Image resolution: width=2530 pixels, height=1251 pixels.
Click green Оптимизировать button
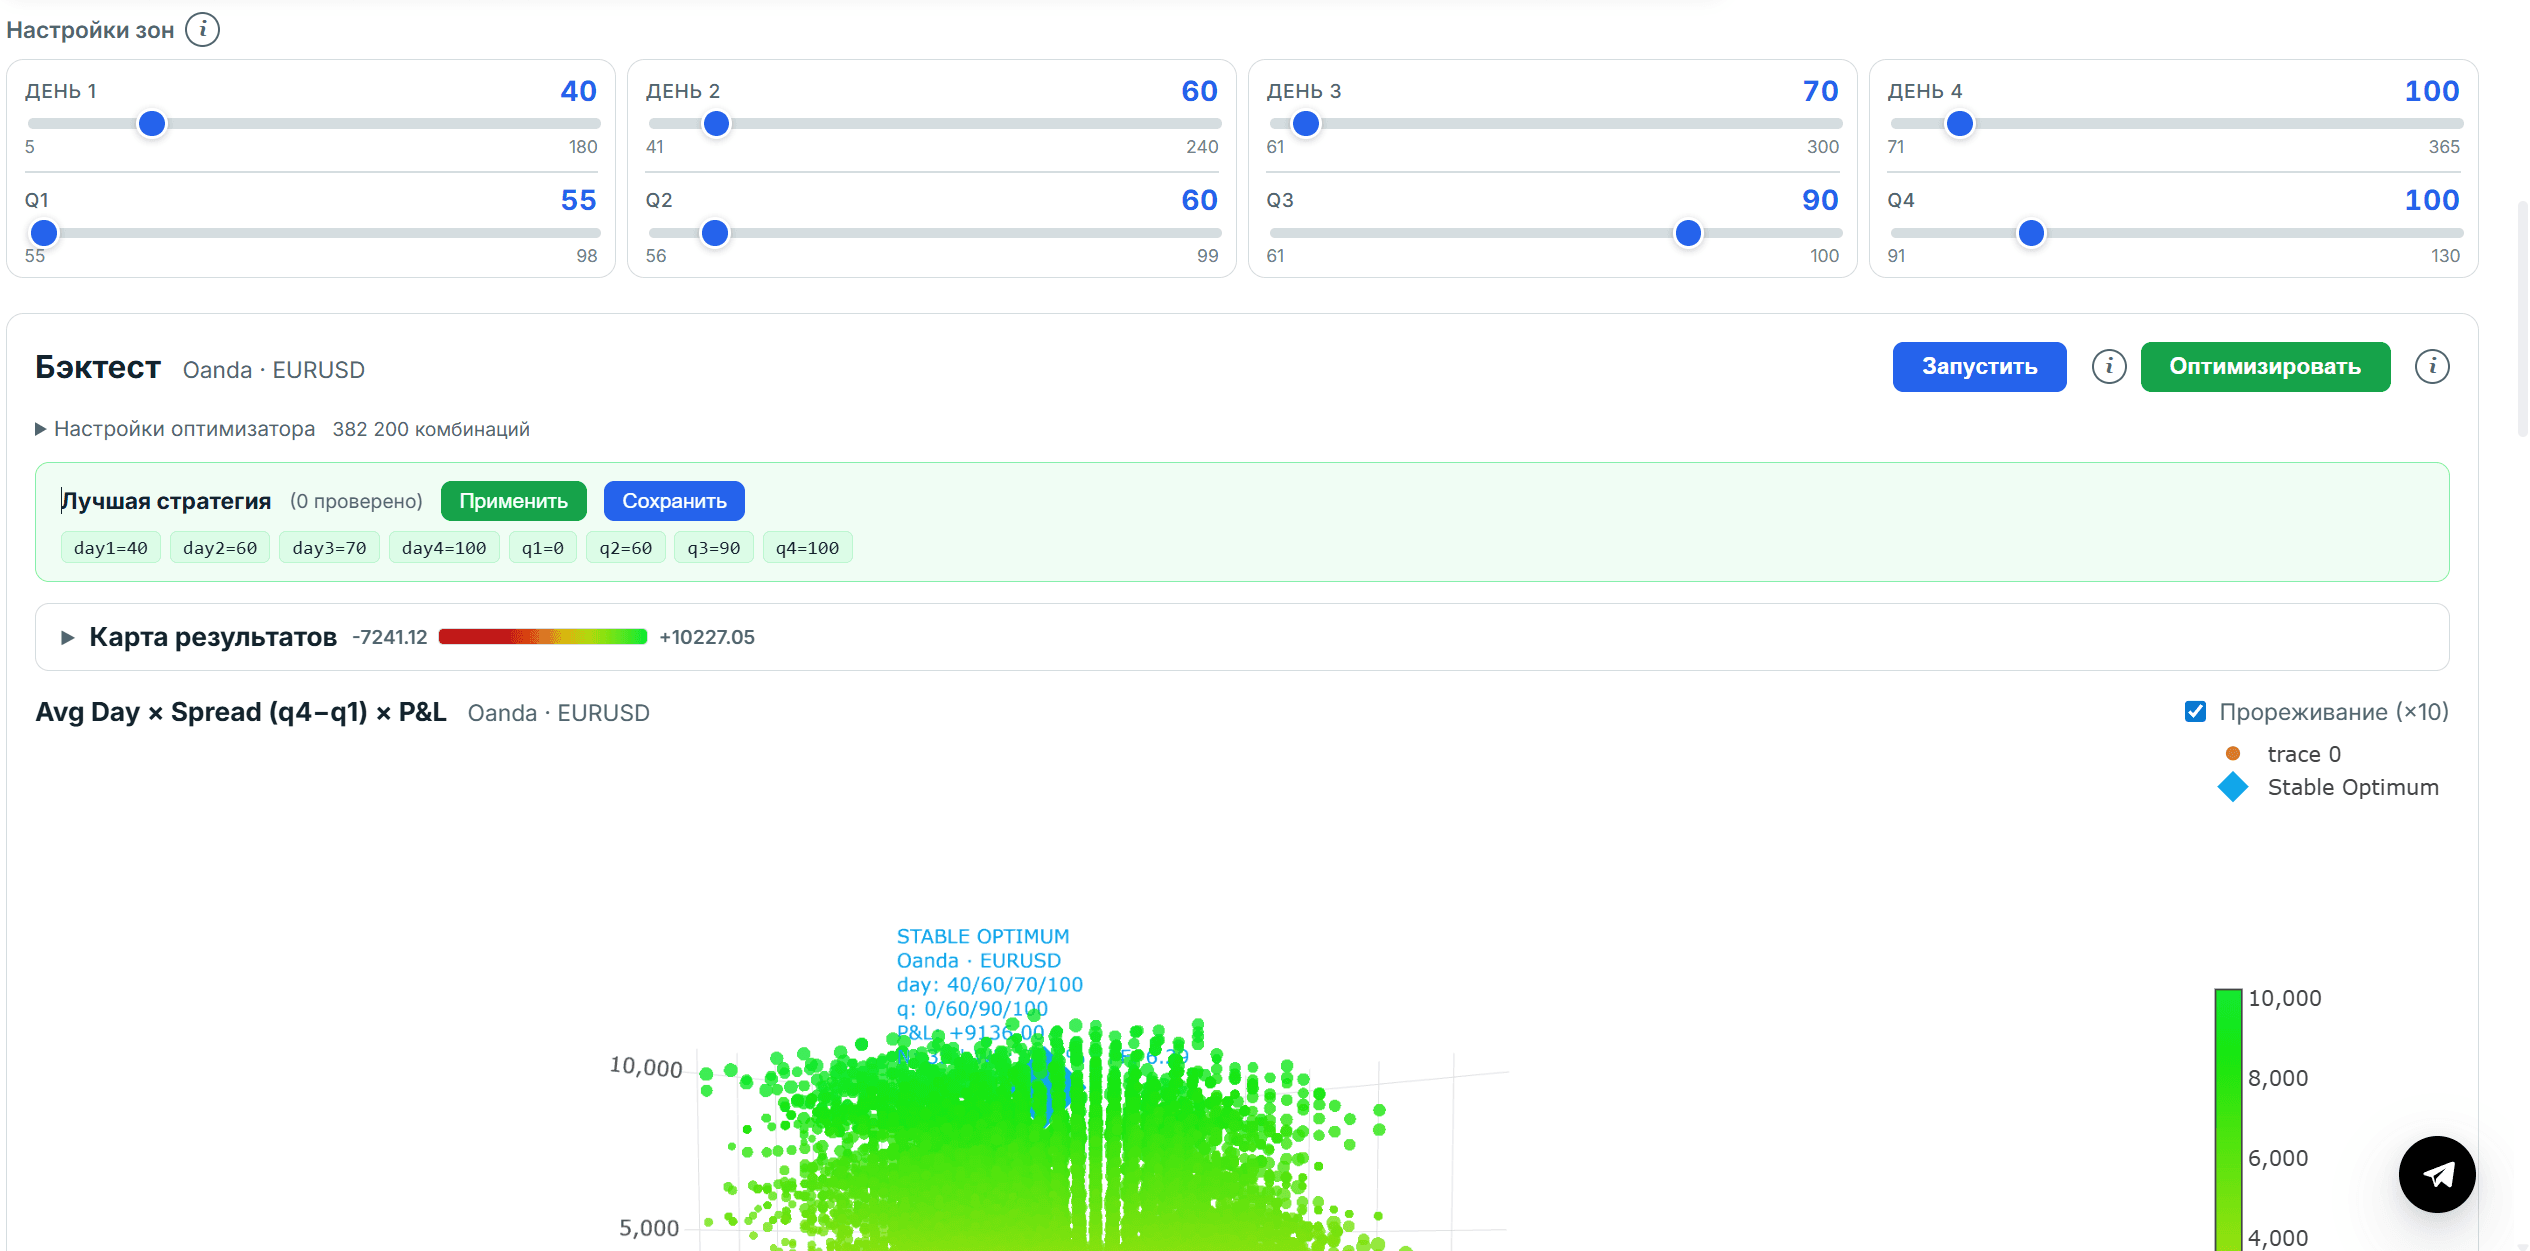tap(2265, 367)
